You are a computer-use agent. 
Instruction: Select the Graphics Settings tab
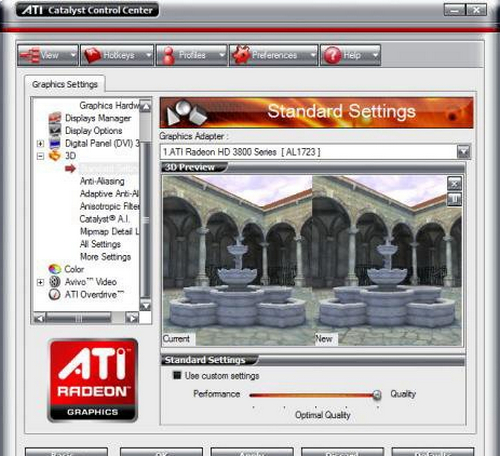pos(65,84)
